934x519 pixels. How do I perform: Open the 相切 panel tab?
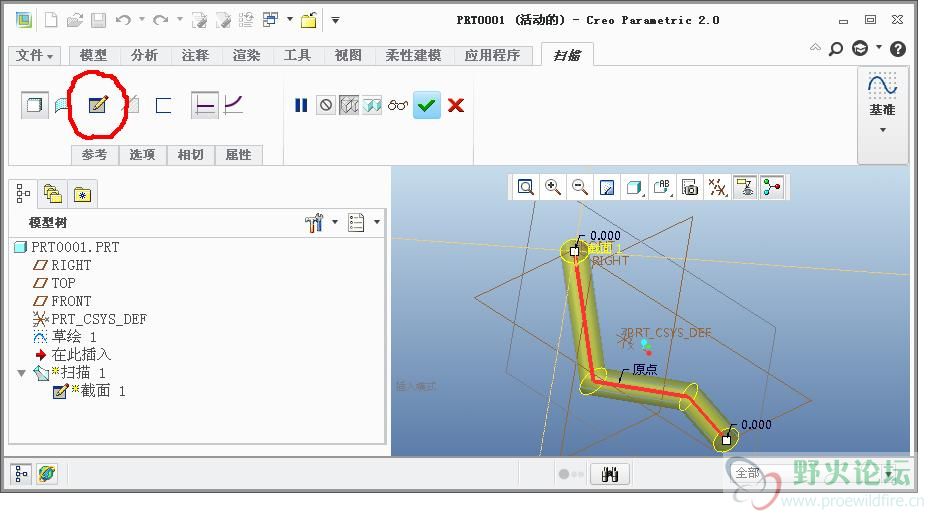point(191,155)
